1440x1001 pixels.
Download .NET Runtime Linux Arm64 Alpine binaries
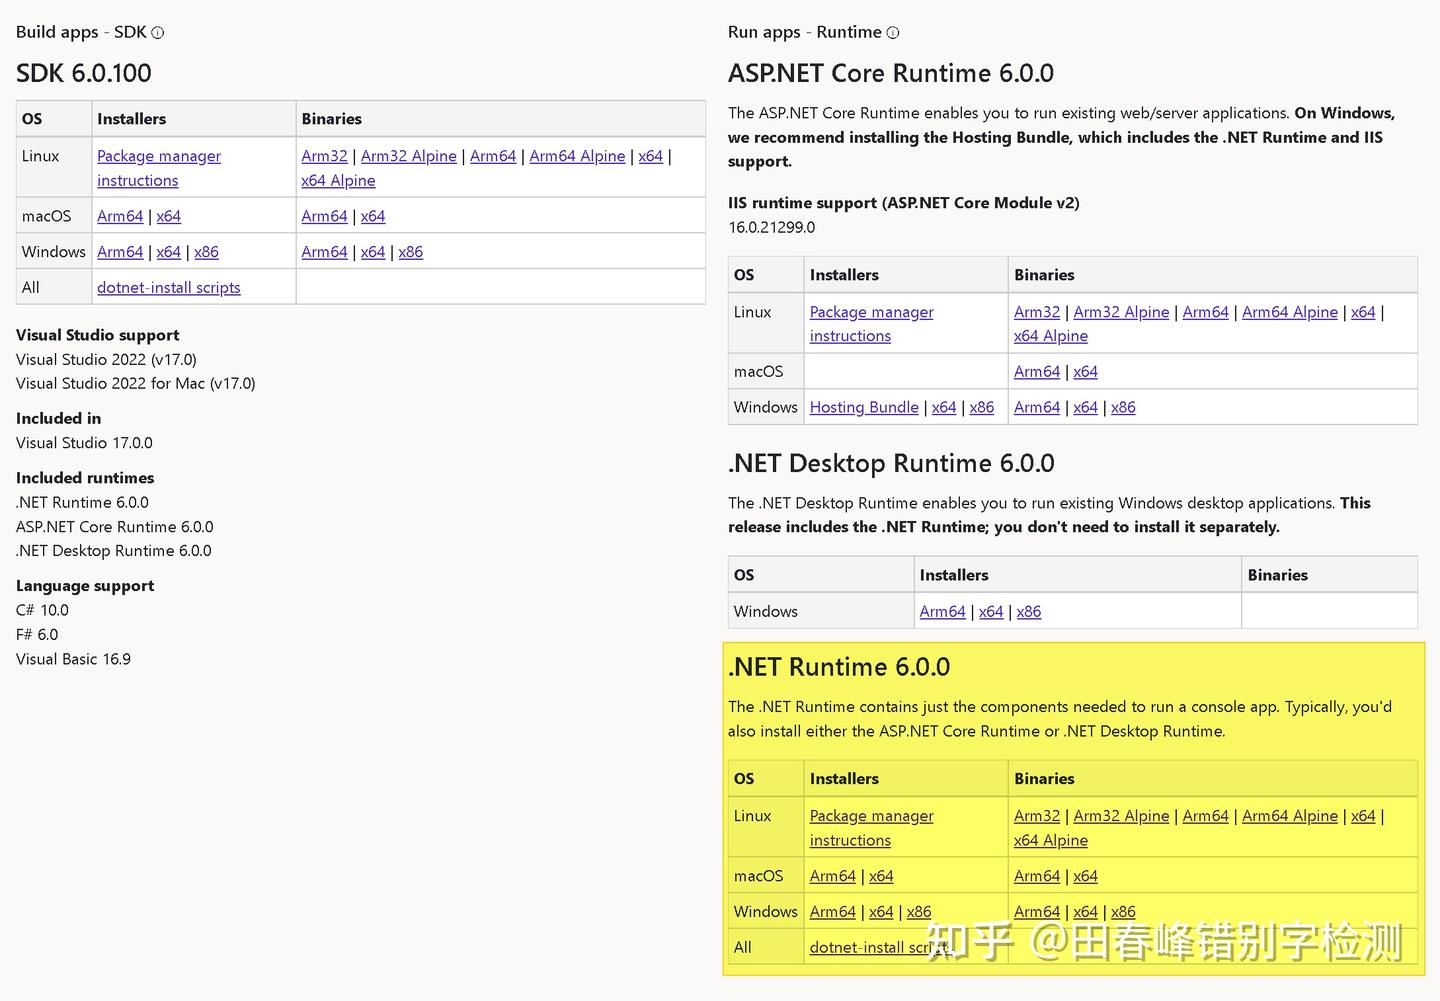coord(1290,816)
